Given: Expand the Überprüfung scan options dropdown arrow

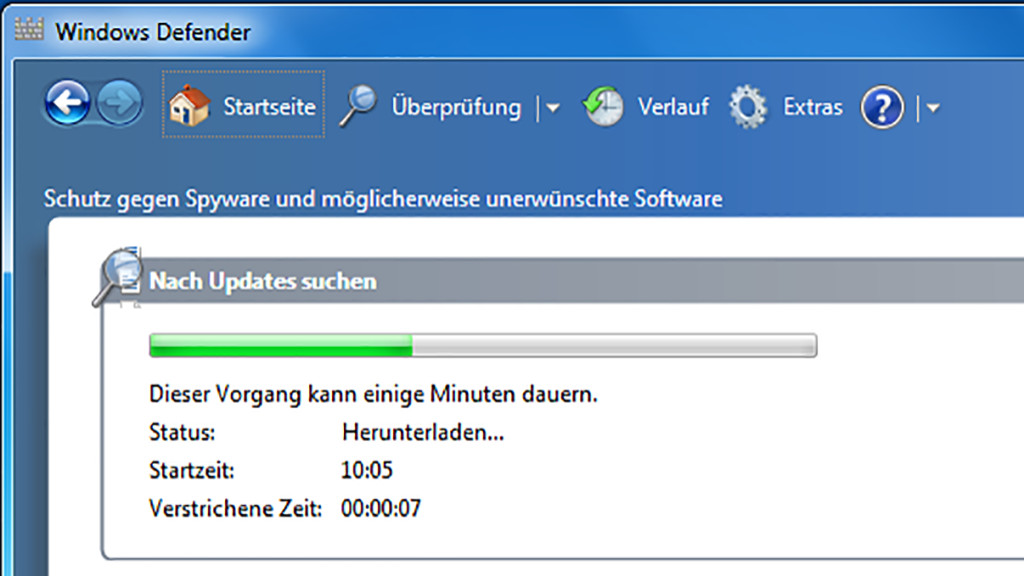Looking at the screenshot, I should pyautogui.click(x=552, y=108).
